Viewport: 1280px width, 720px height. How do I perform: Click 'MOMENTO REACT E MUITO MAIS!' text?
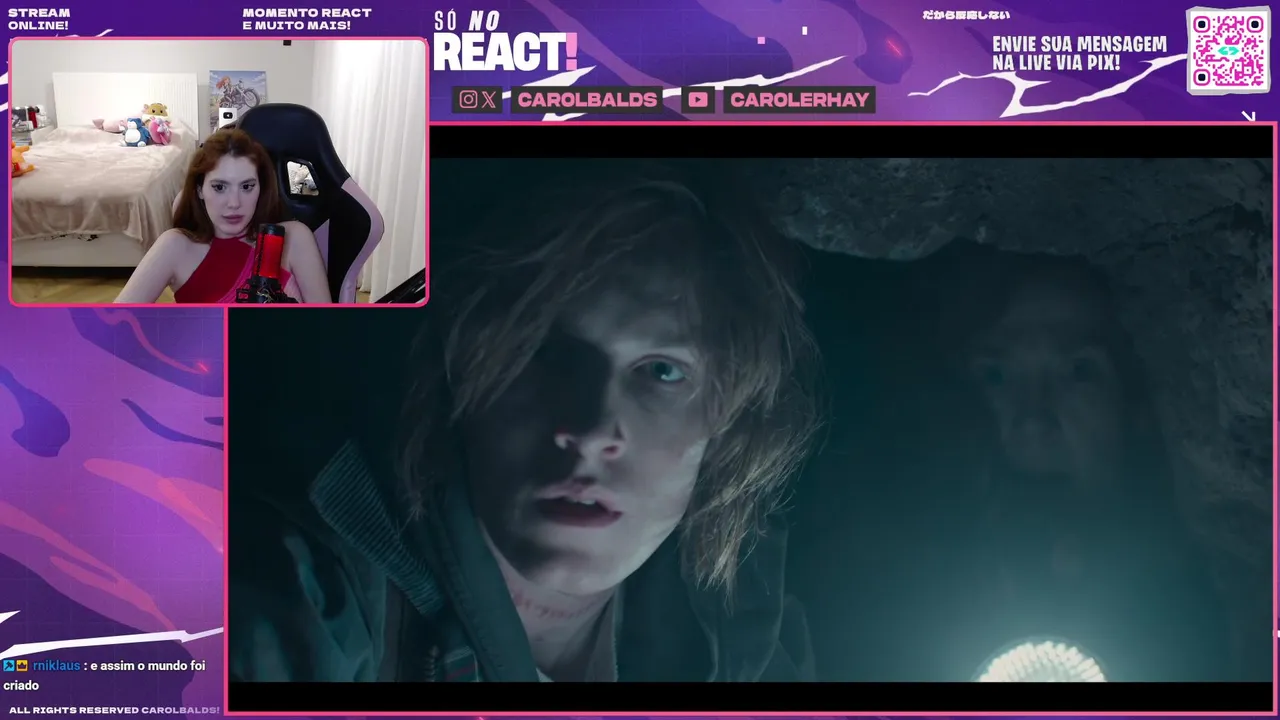(307, 19)
